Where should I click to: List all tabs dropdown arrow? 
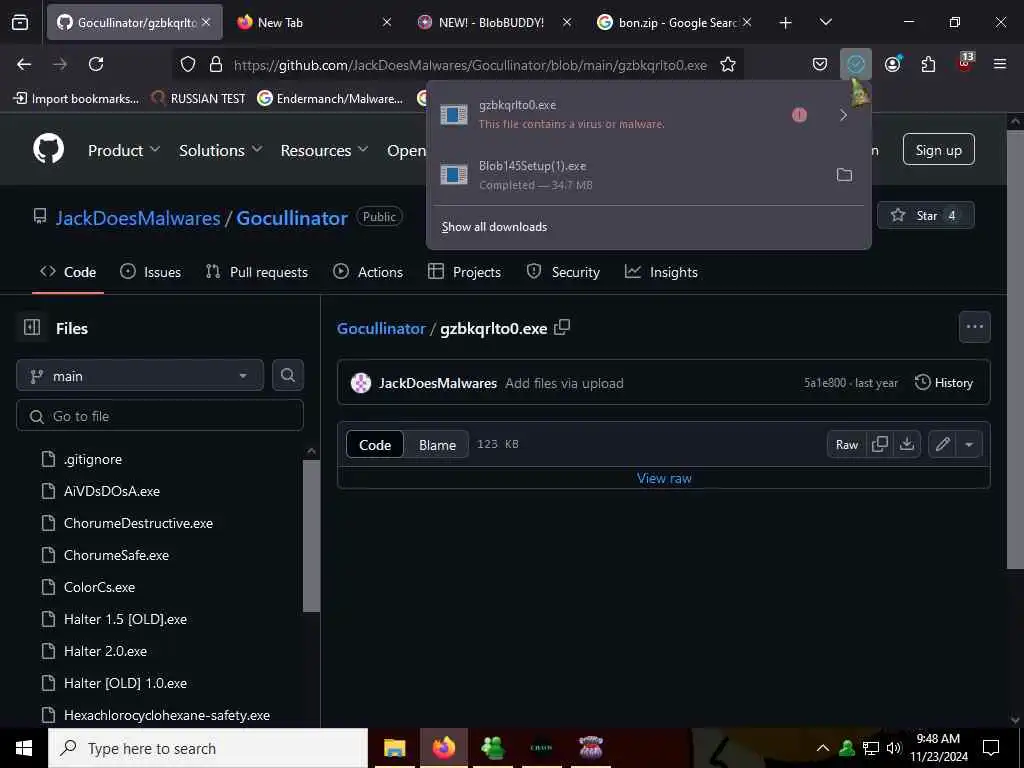[x=825, y=22]
